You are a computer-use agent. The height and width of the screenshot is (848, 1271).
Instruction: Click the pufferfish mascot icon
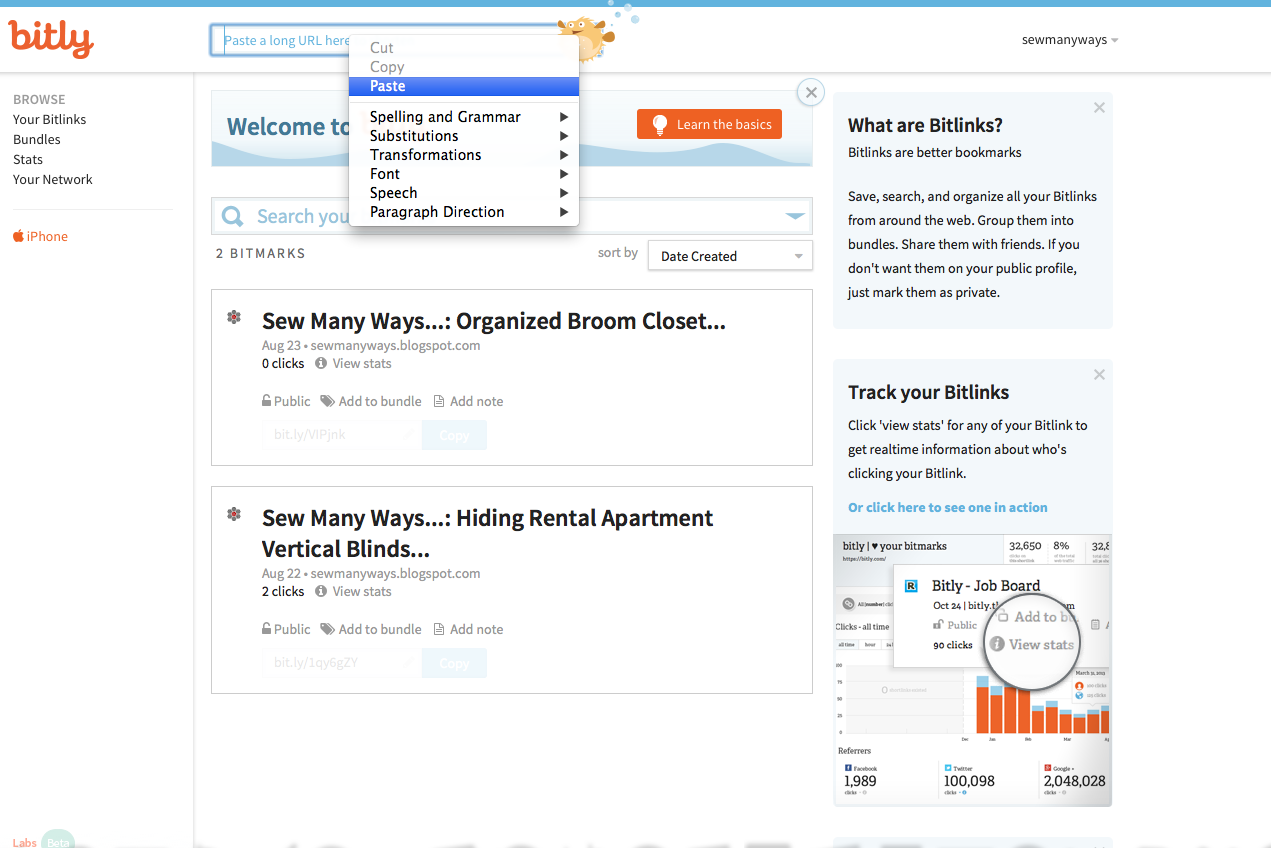tap(586, 37)
